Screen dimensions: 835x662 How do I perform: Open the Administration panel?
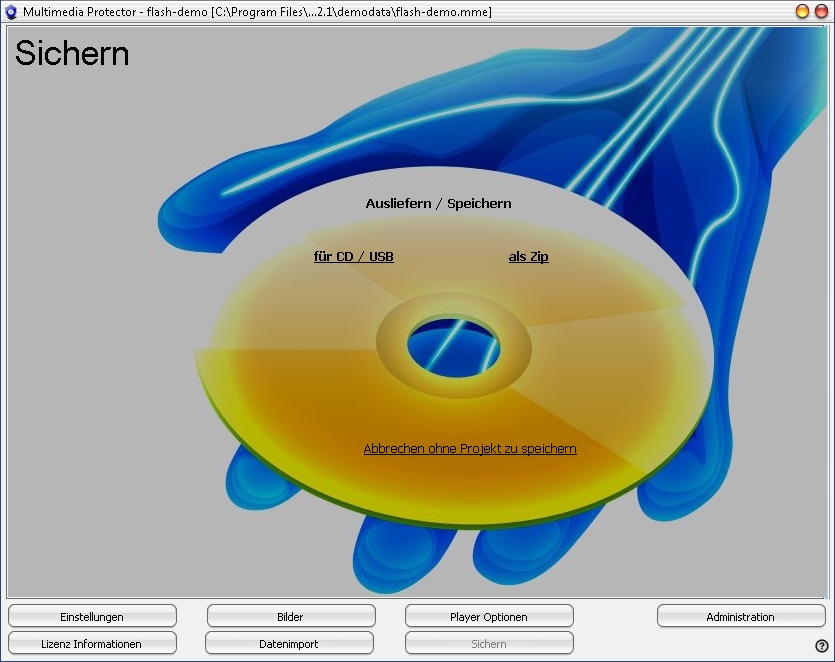[x=740, y=617]
